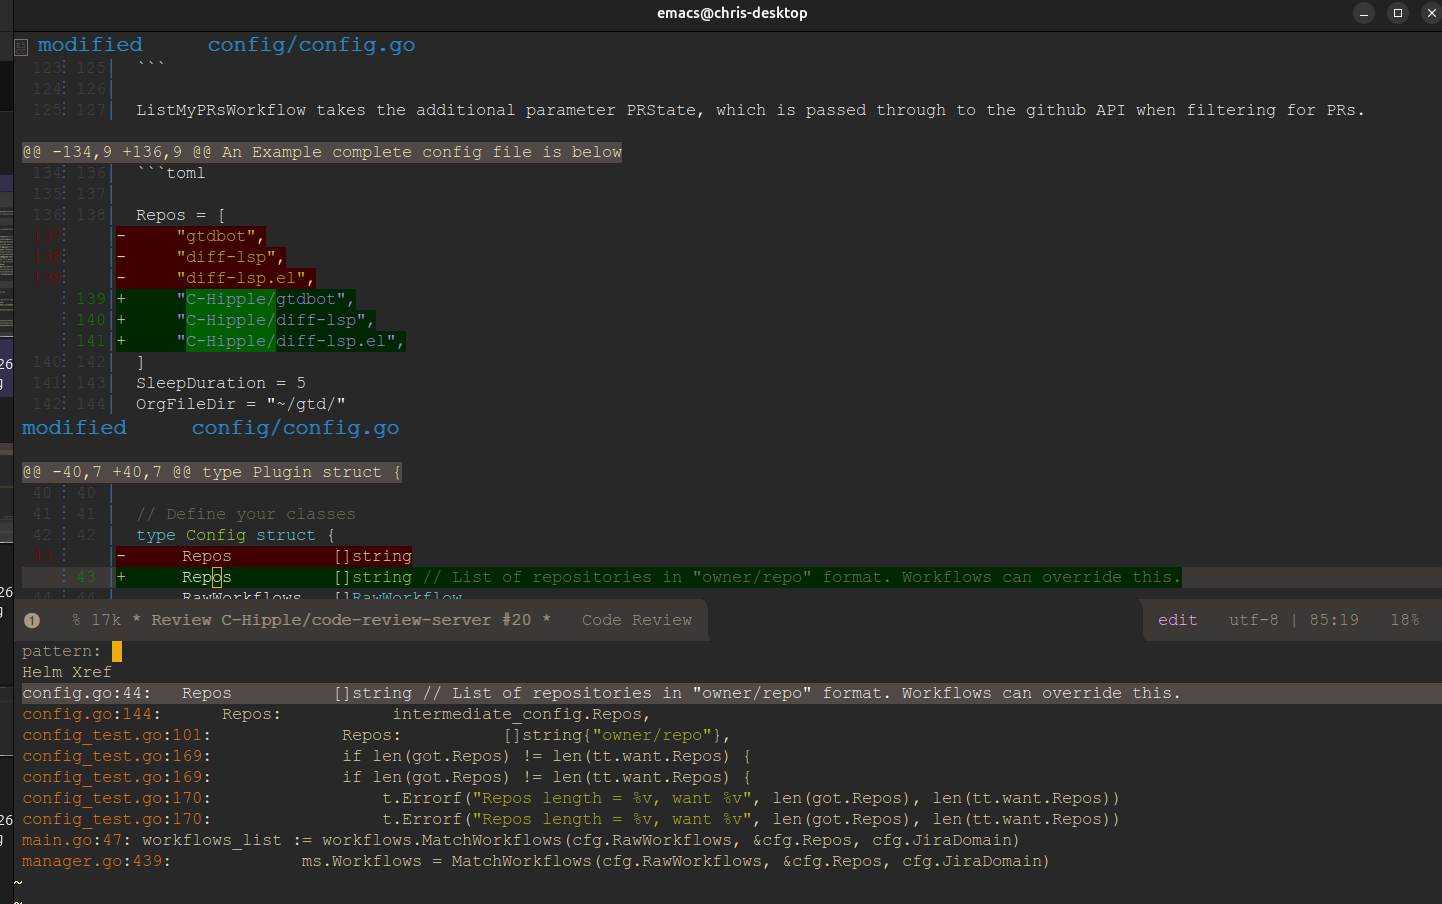This screenshot has height=904, width=1442.
Task: Click the second 'modified' section header
Action: click(x=74, y=428)
